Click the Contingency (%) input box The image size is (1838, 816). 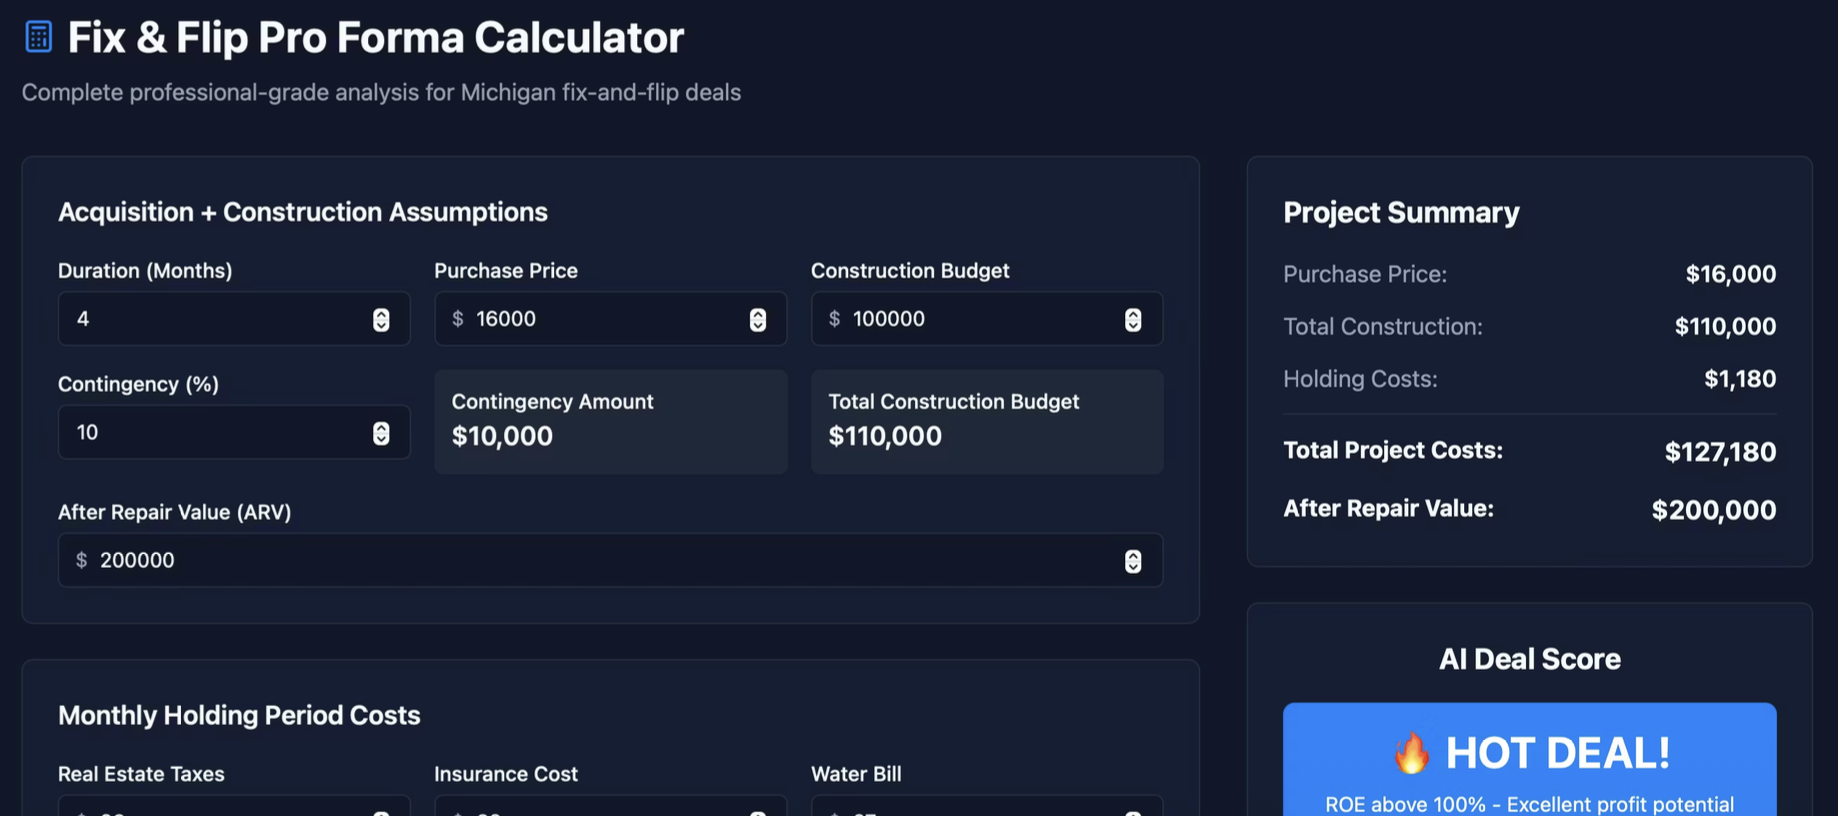200,432
